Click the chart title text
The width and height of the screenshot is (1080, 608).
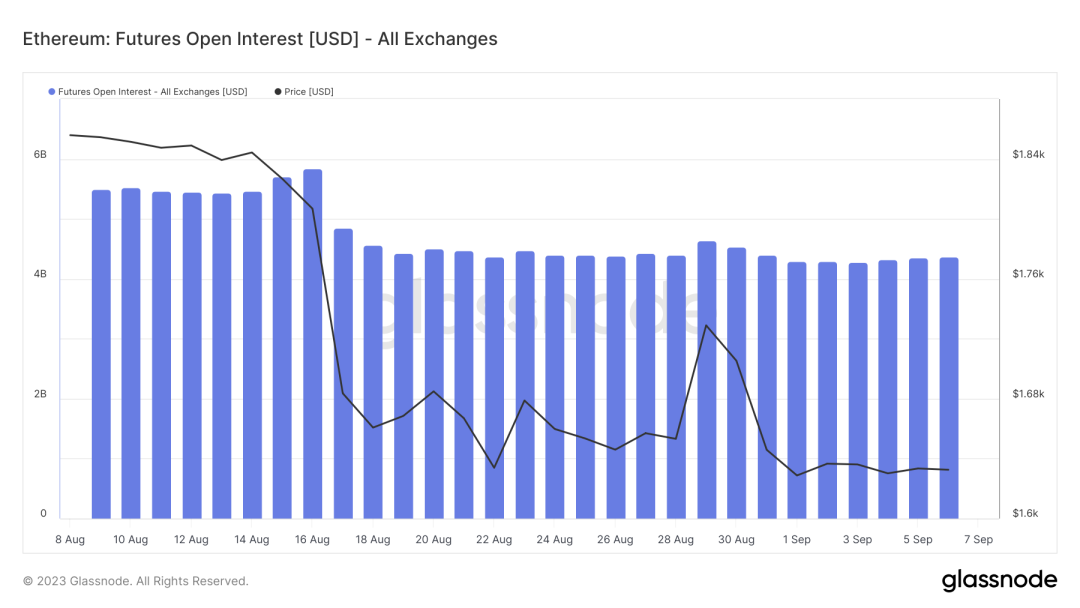(260, 40)
